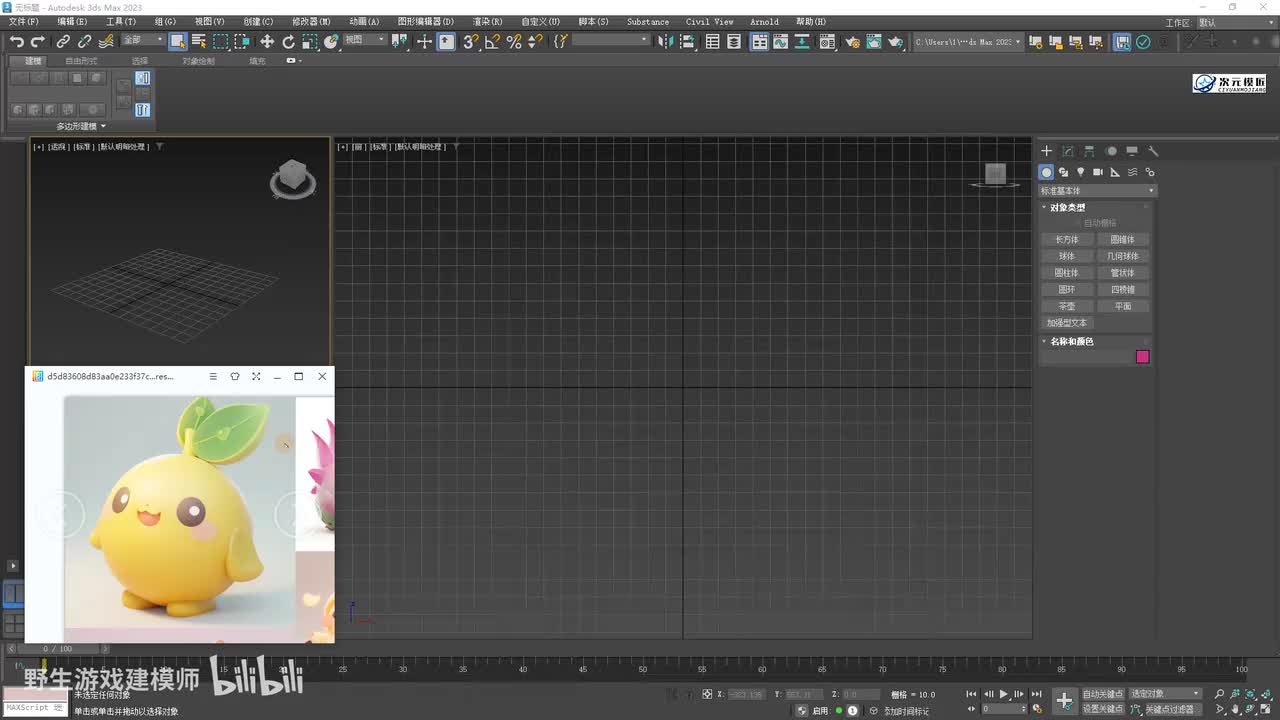The image size is (1280, 720).
Task: Switch to the 自由形式 ribbon tab
Action: pos(82,61)
